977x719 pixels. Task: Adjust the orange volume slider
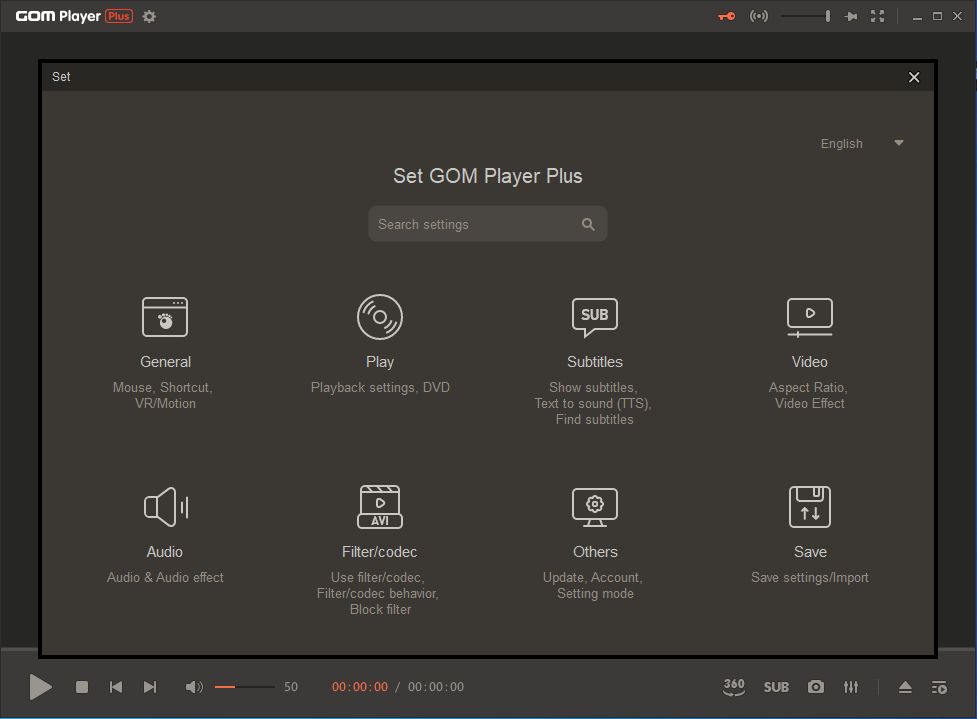coord(244,687)
